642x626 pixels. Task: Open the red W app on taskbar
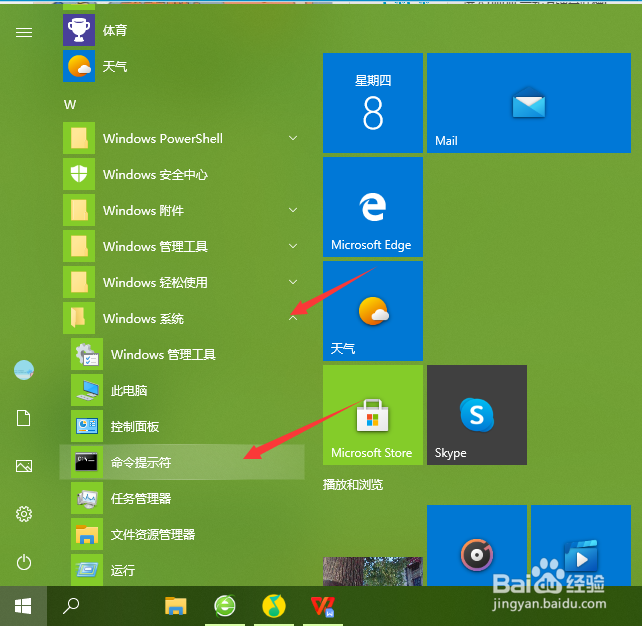(x=323, y=606)
